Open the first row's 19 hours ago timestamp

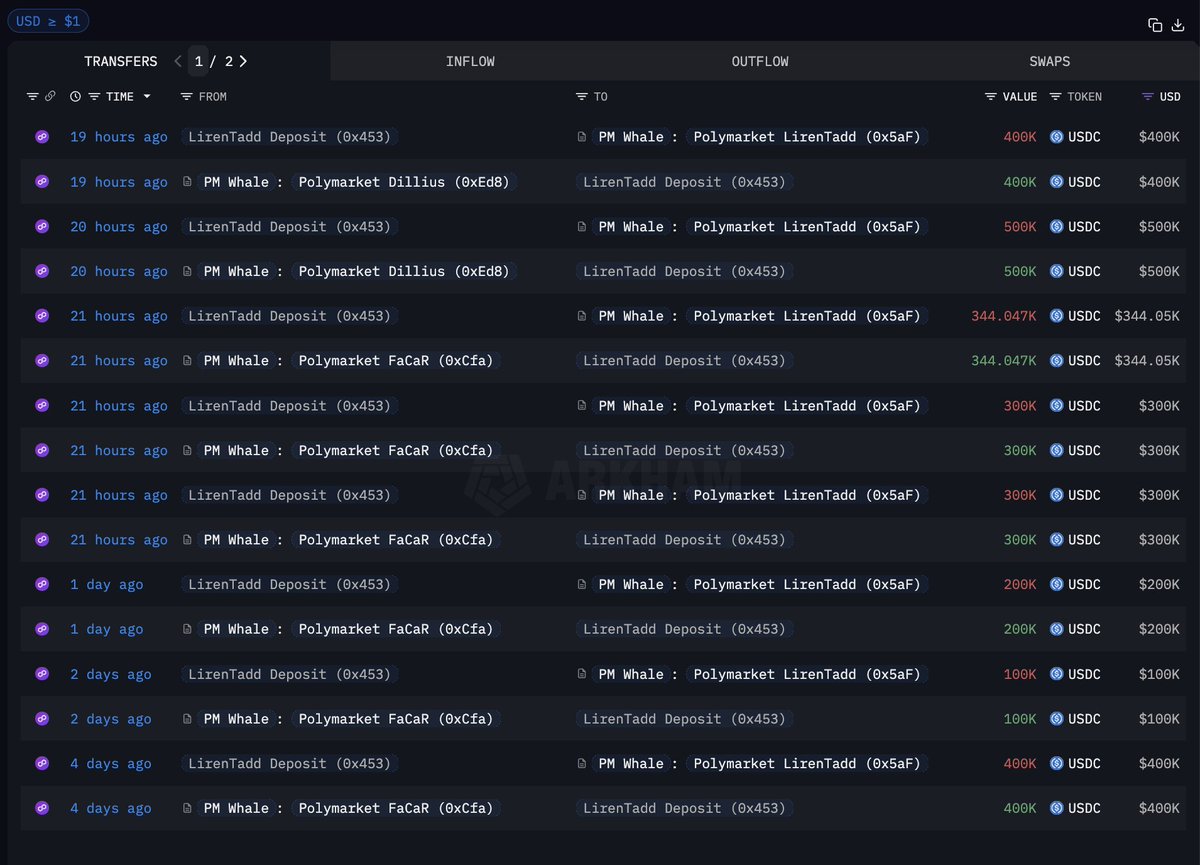click(x=118, y=137)
